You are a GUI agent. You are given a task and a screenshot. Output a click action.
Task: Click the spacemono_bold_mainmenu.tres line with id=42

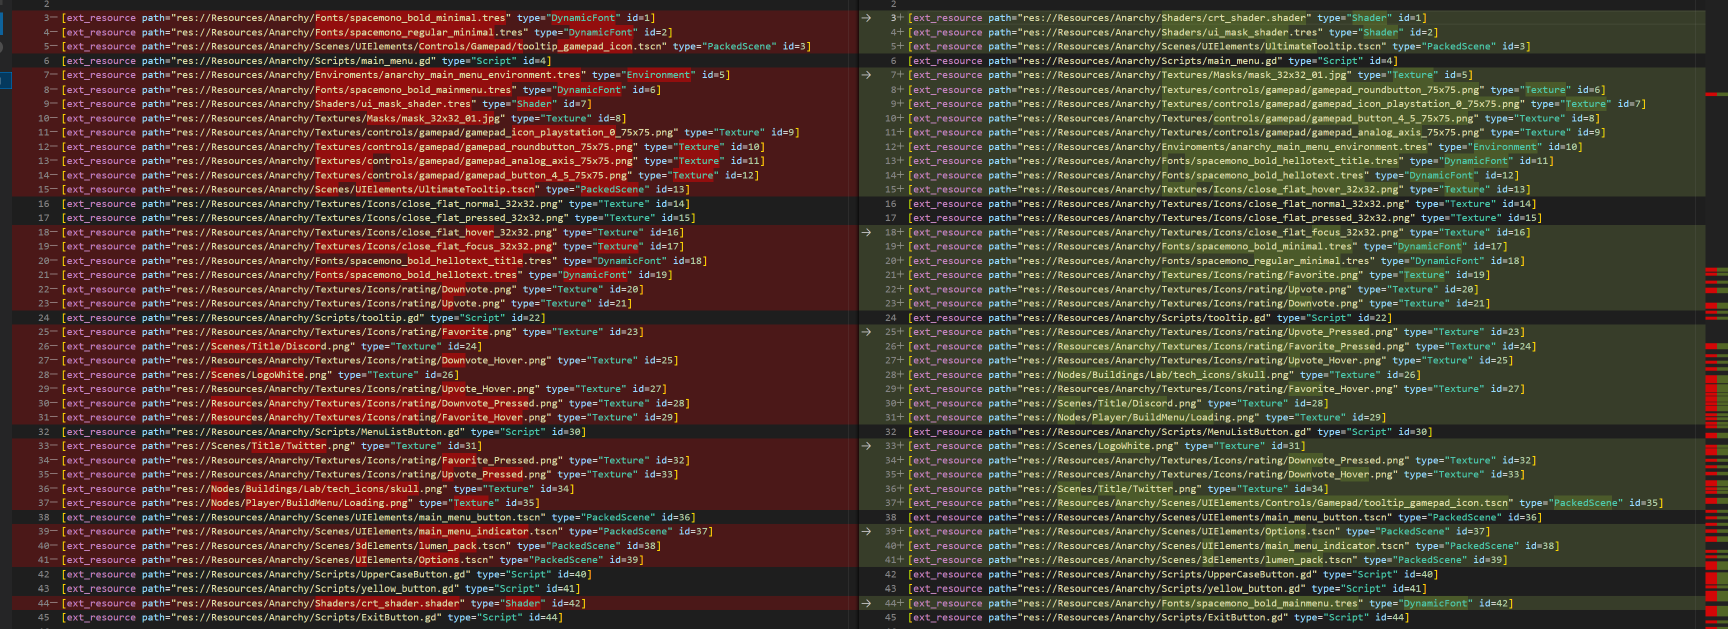pos(1210,603)
